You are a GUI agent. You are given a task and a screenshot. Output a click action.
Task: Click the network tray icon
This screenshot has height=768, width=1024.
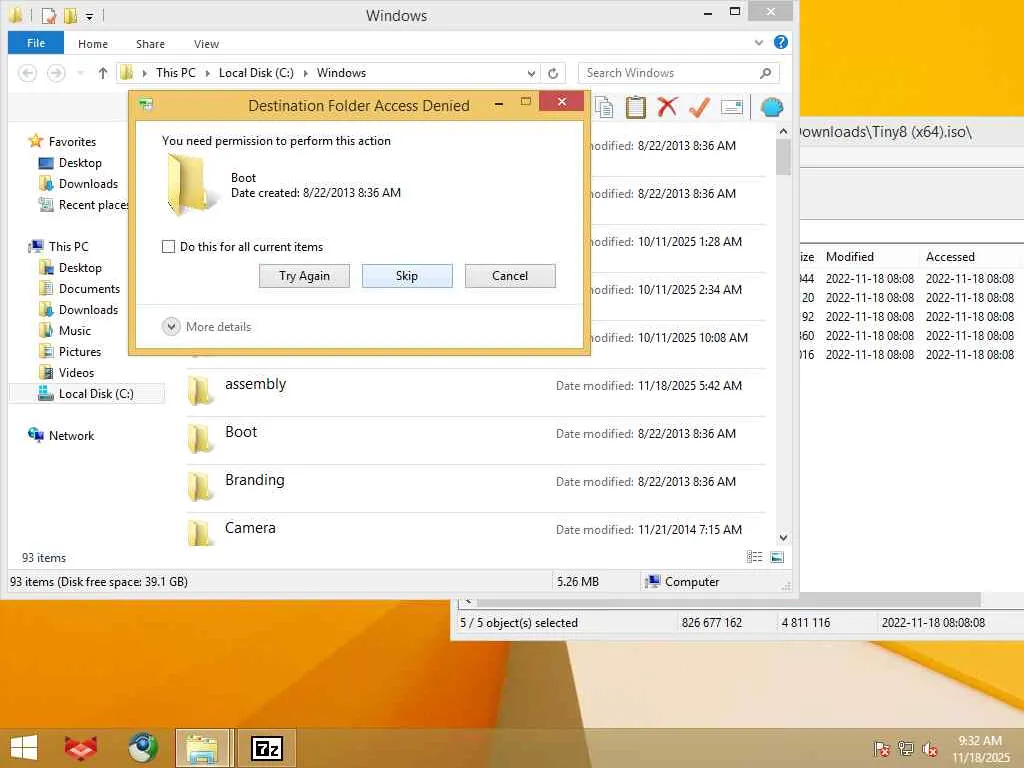pyautogui.click(x=905, y=748)
